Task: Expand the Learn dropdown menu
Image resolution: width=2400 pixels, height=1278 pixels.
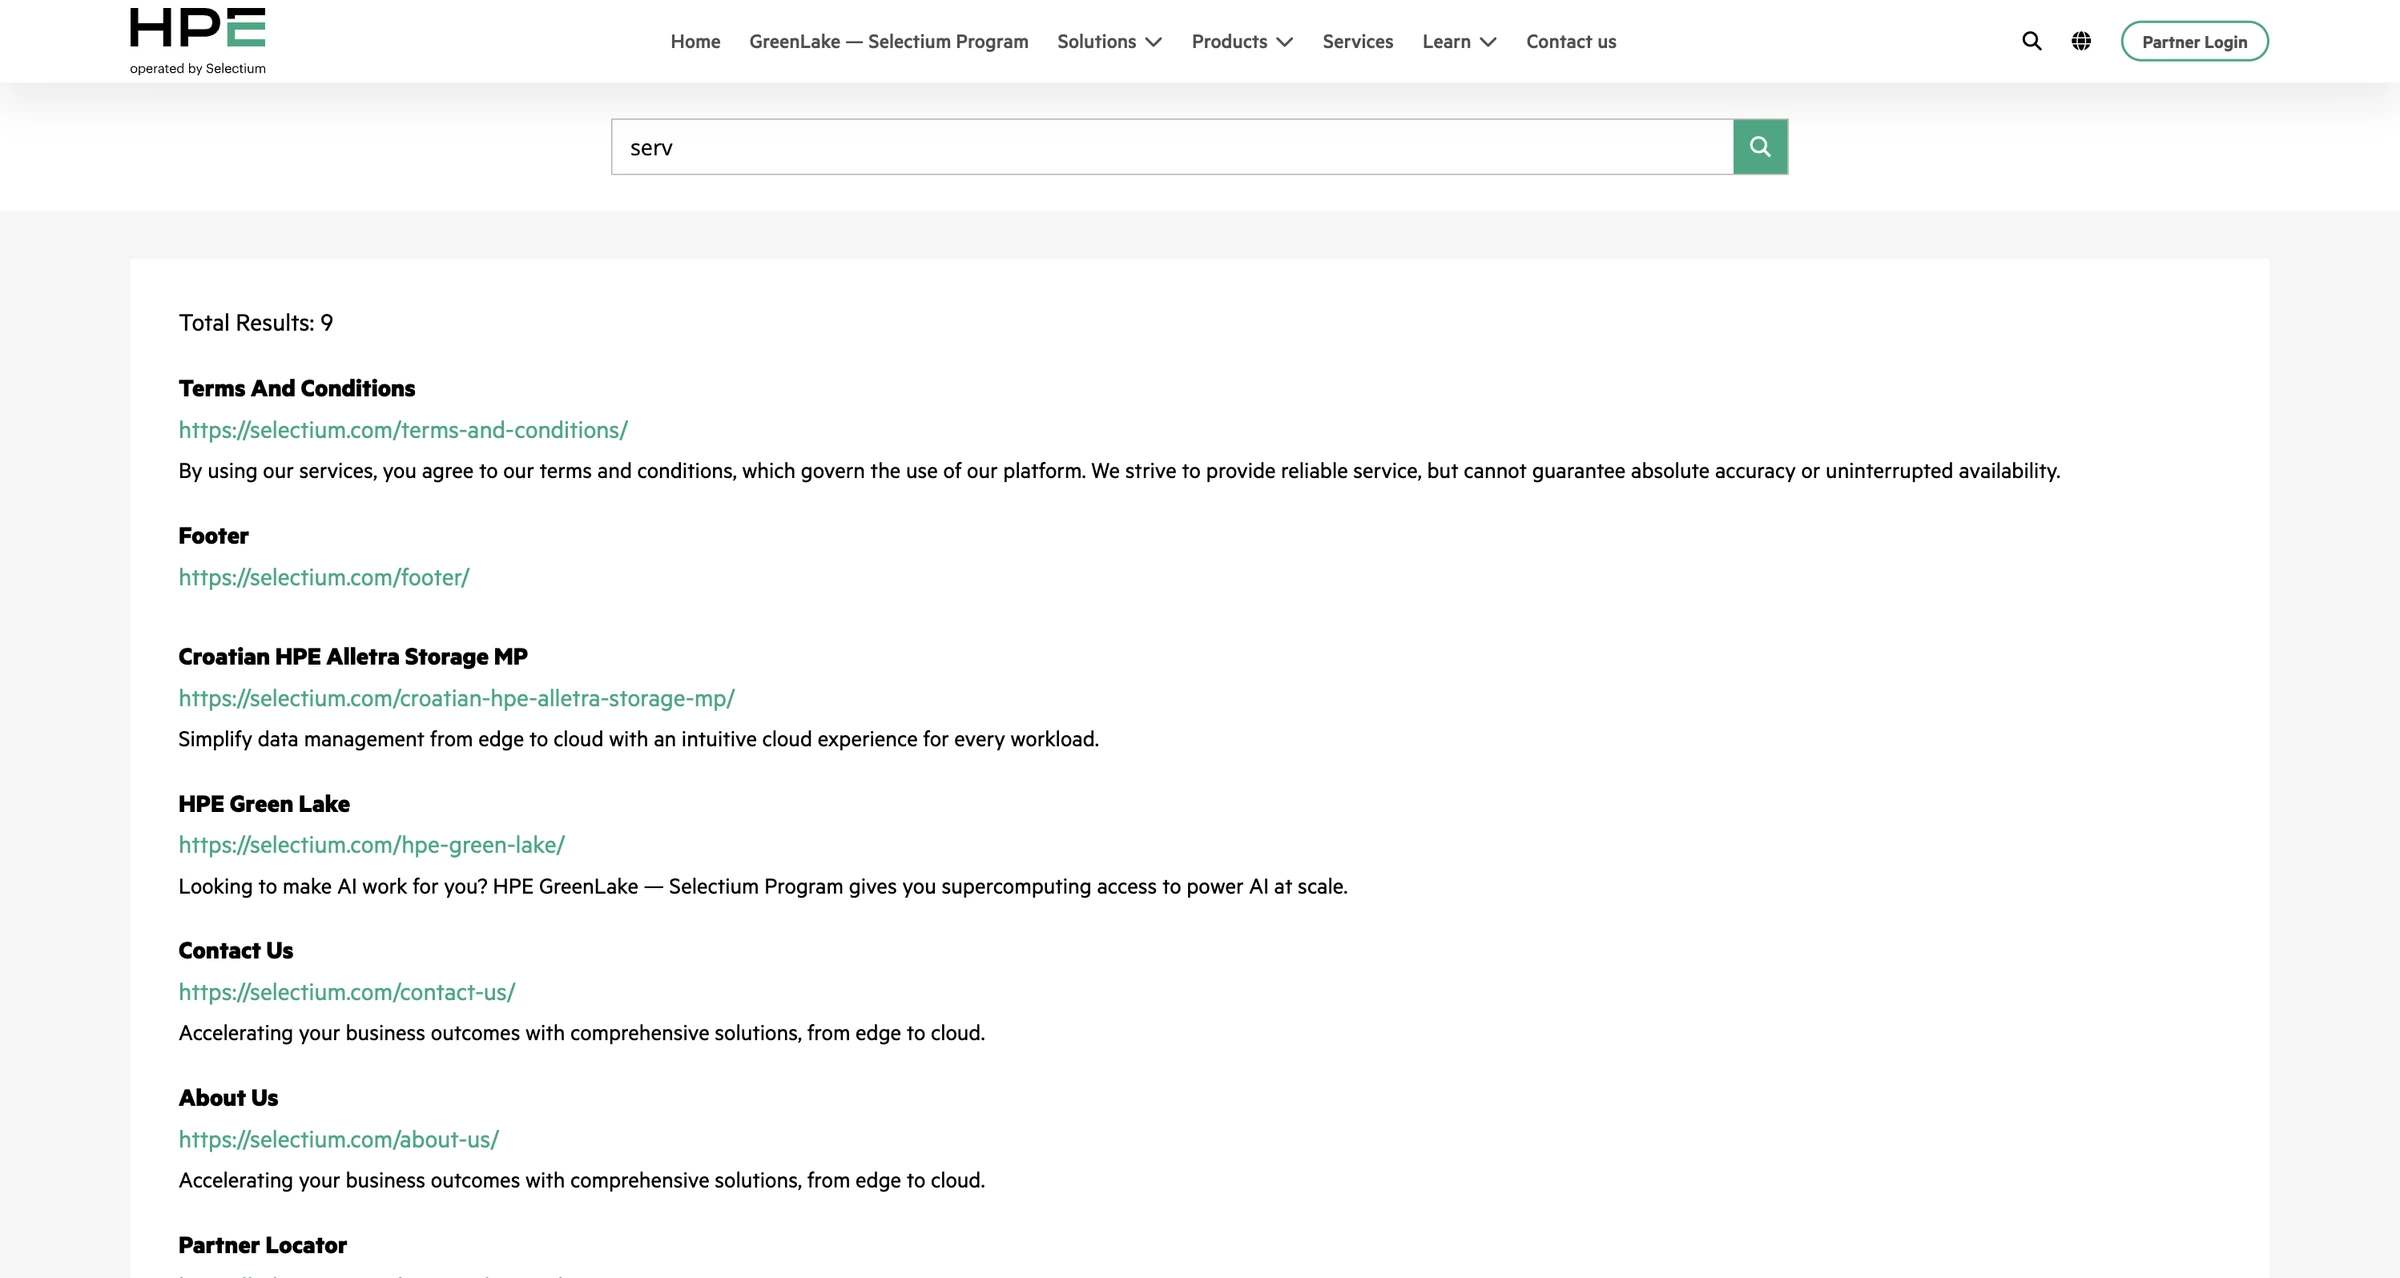Action: click(x=1459, y=41)
